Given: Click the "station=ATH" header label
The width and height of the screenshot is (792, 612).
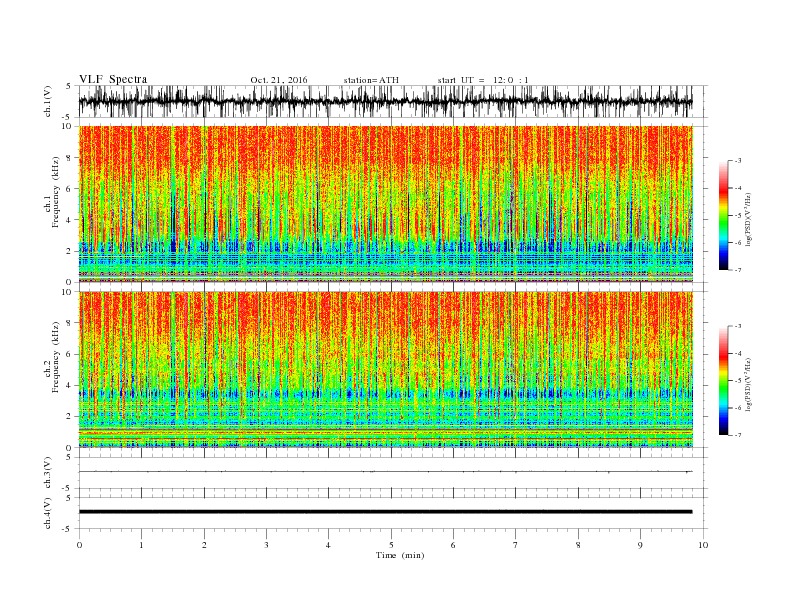Looking at the screenshot, I should 371,80.
